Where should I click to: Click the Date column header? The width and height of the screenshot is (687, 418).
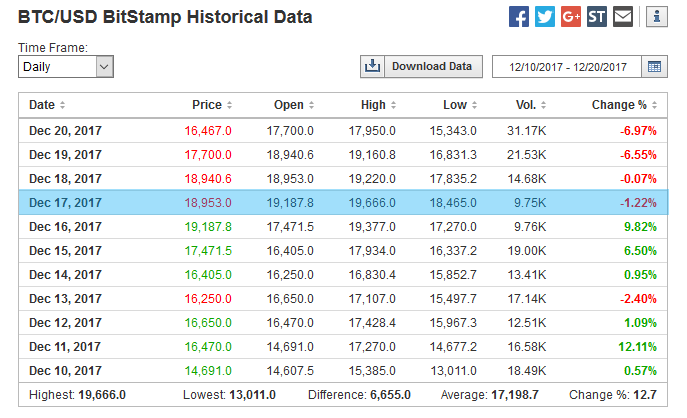pos(42,105)
